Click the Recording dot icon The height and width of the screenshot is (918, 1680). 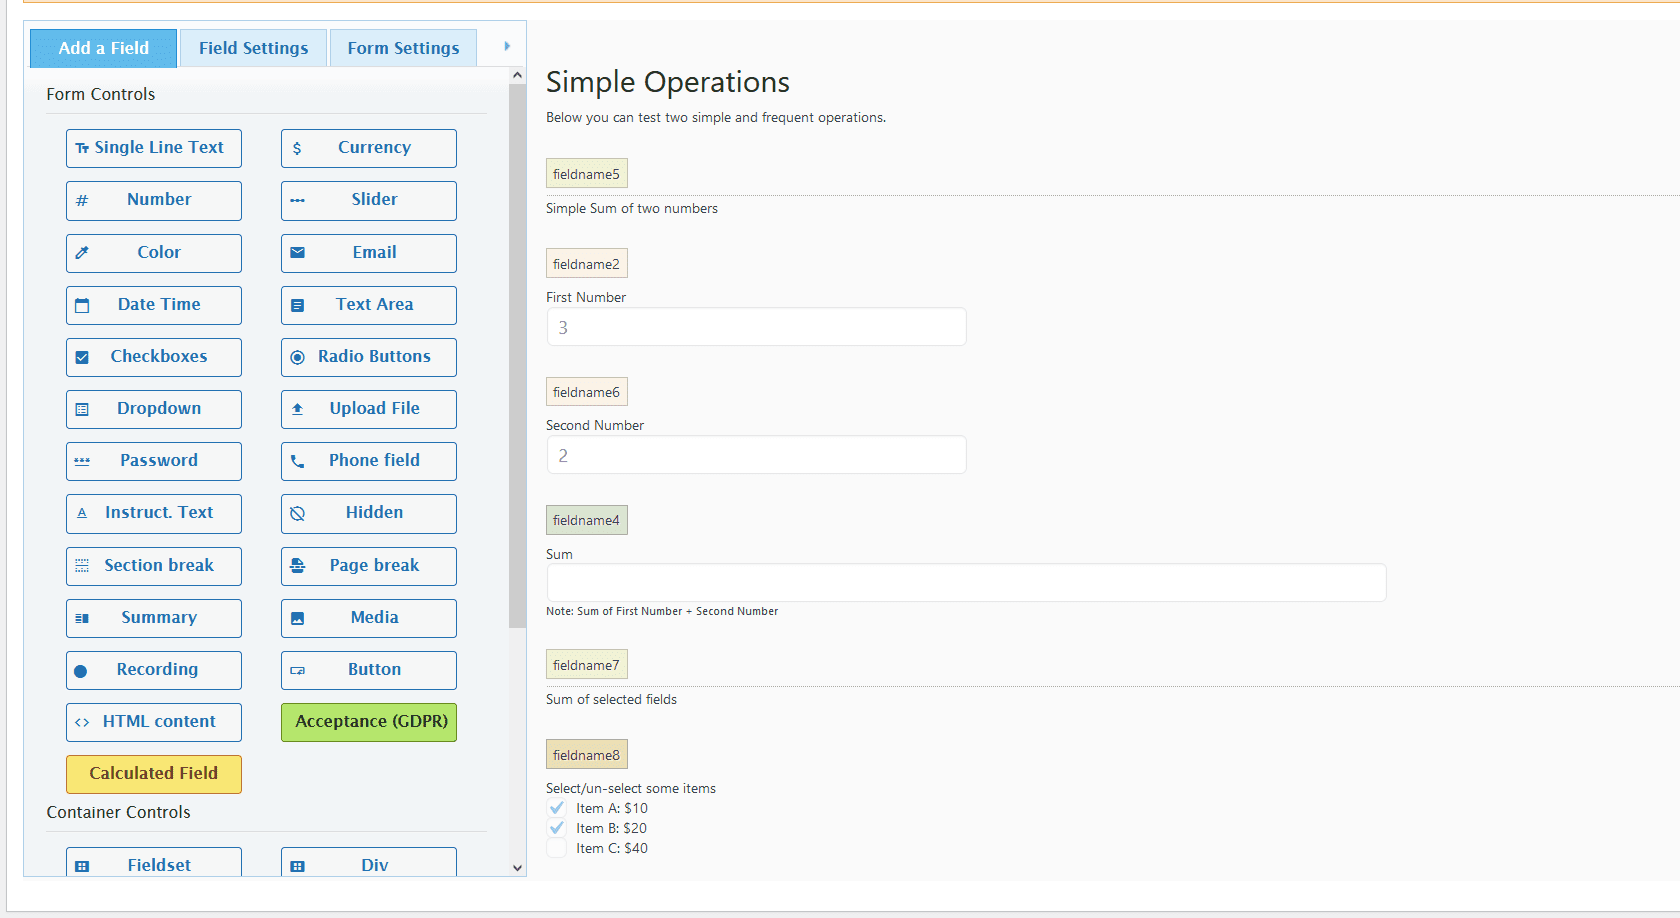pyautogui.click(x=81, y=671)
